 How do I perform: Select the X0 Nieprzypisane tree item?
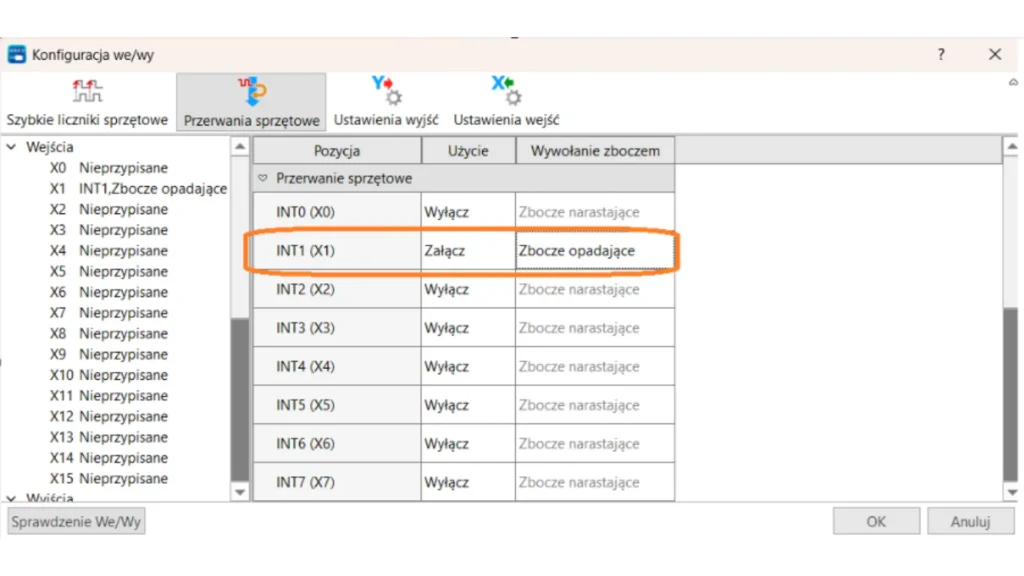pos(108,168)
